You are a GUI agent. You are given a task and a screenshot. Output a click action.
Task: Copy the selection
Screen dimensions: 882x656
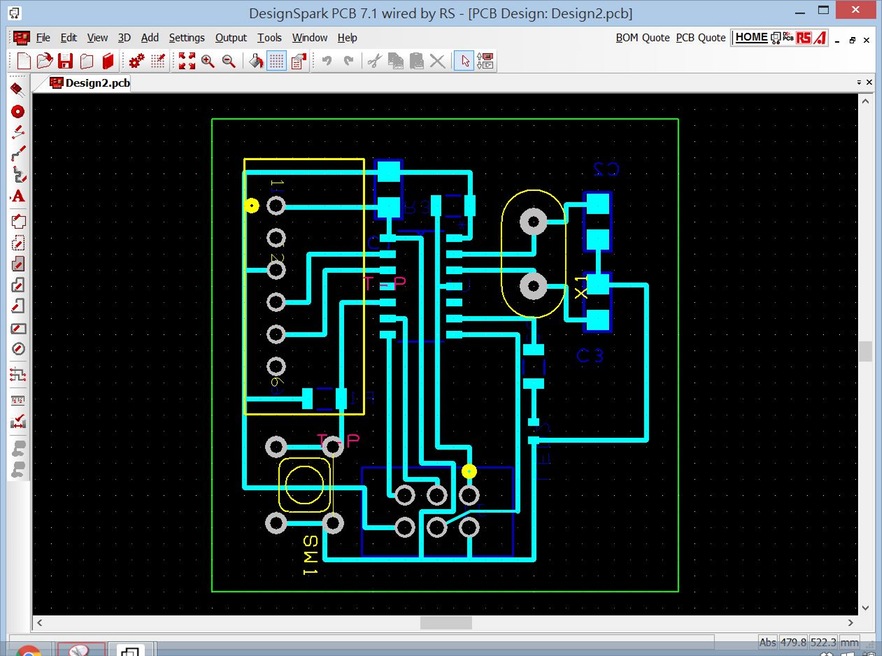click(395, 60)
